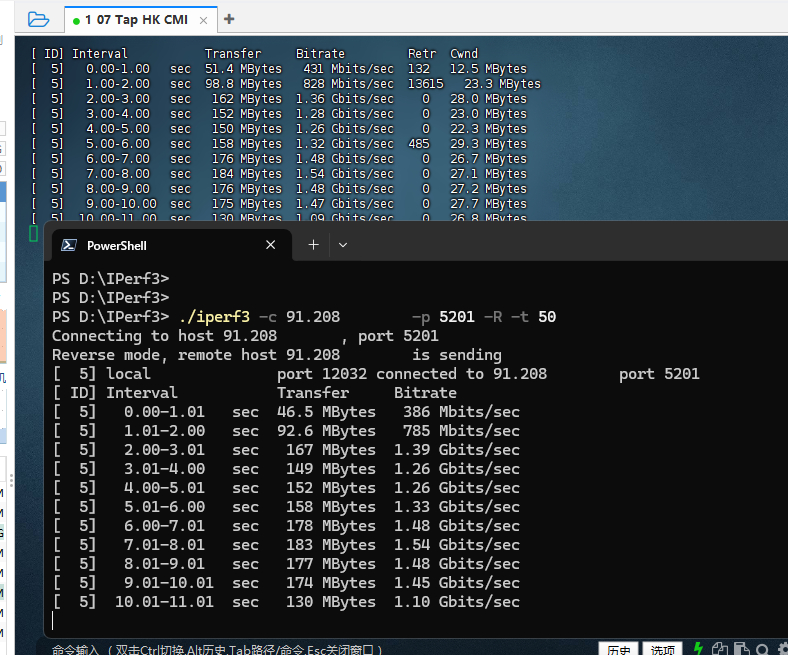The width and height of the screenshot is (788, 655).
Task: Click the 'Retr' column header in the SSH terminal
Action: [422, 54]
